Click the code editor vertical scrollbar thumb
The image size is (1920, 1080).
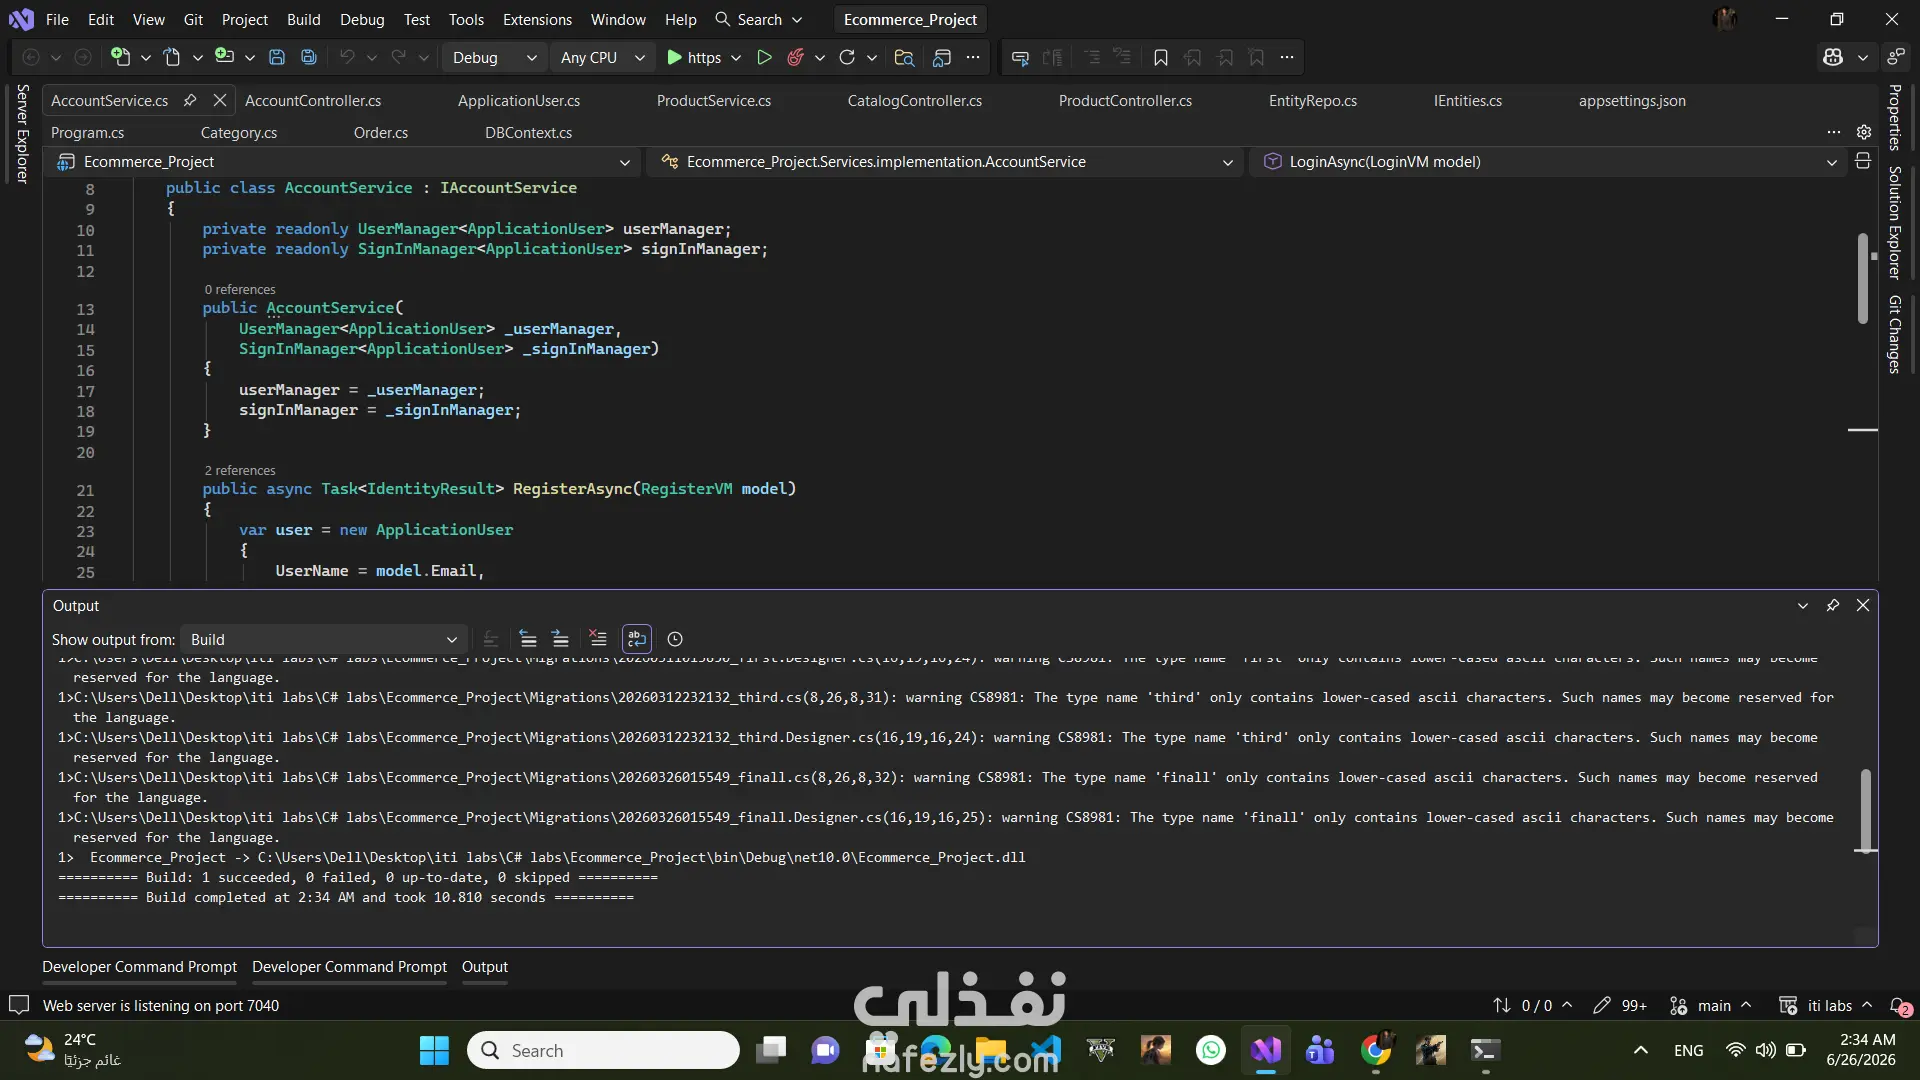point(1862,278)
